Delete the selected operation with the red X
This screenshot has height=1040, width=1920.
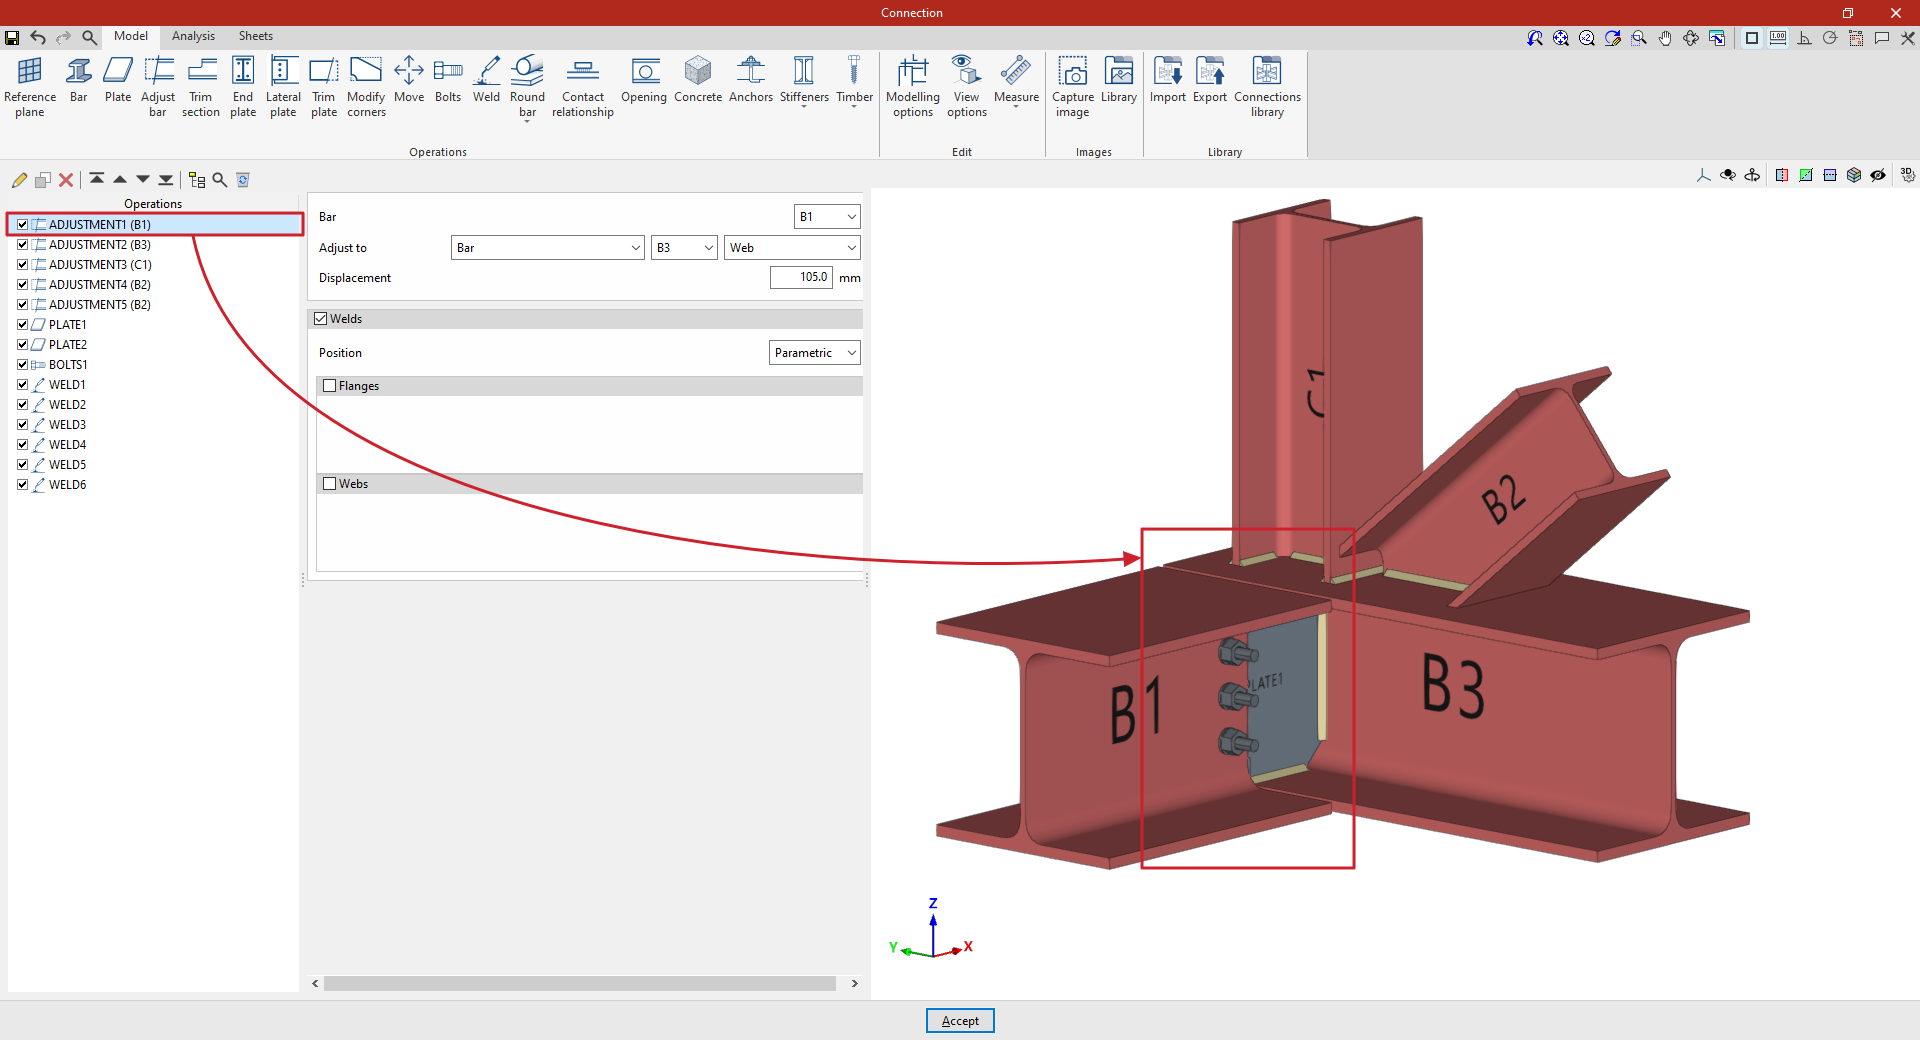pyautogui.click(x=66, y=180)
